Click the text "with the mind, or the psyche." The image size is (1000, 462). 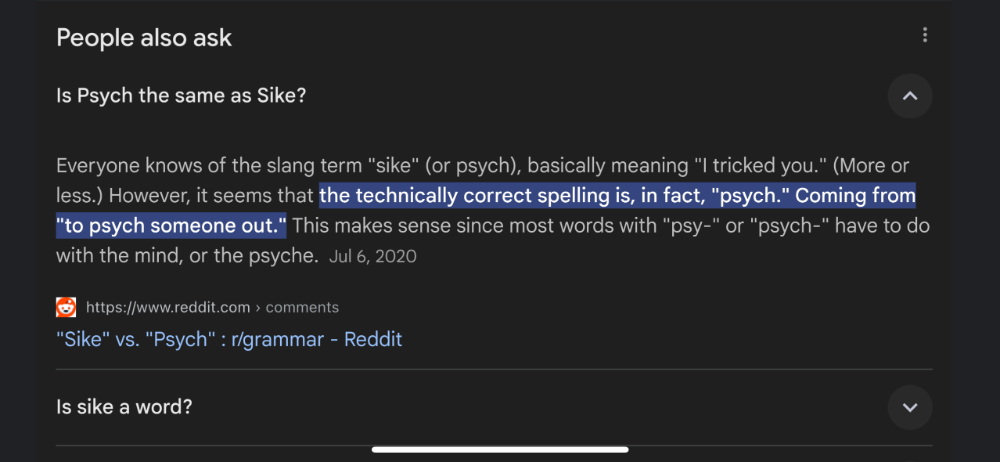(x=187, y=257)
